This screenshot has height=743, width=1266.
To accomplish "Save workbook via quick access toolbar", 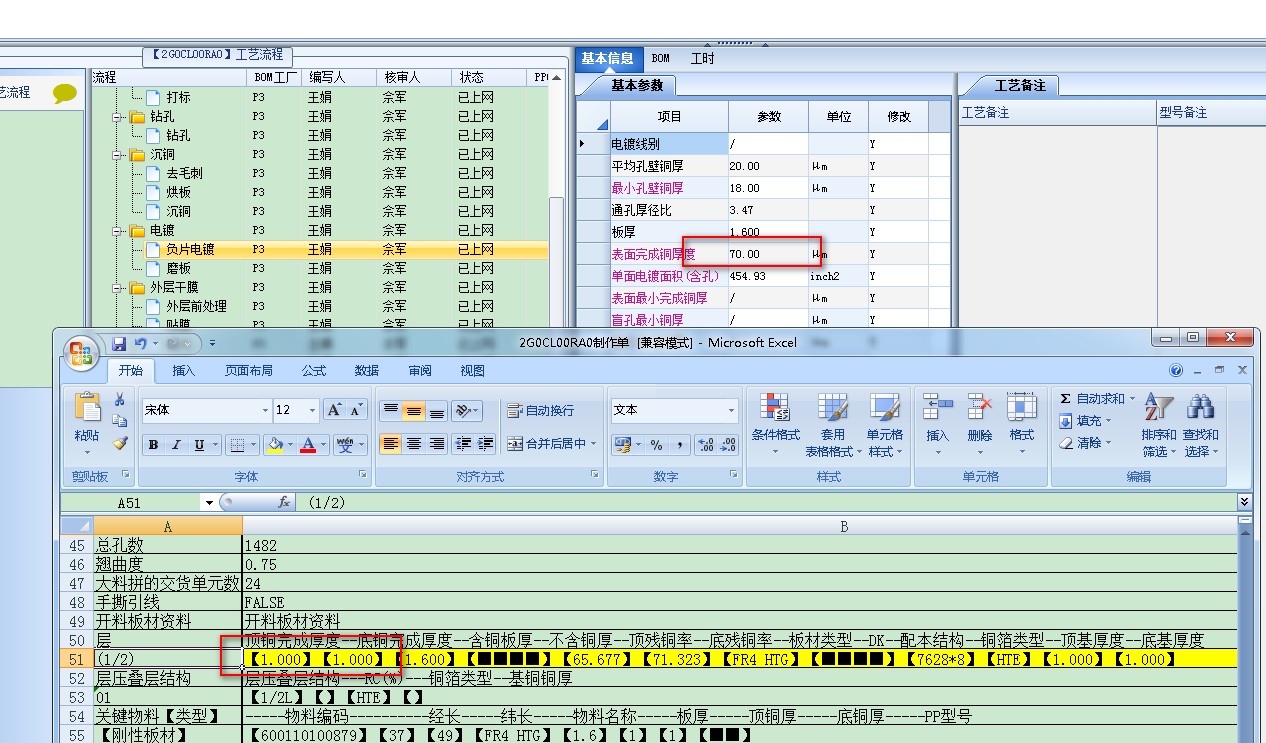I will click(x=119, y=343).
